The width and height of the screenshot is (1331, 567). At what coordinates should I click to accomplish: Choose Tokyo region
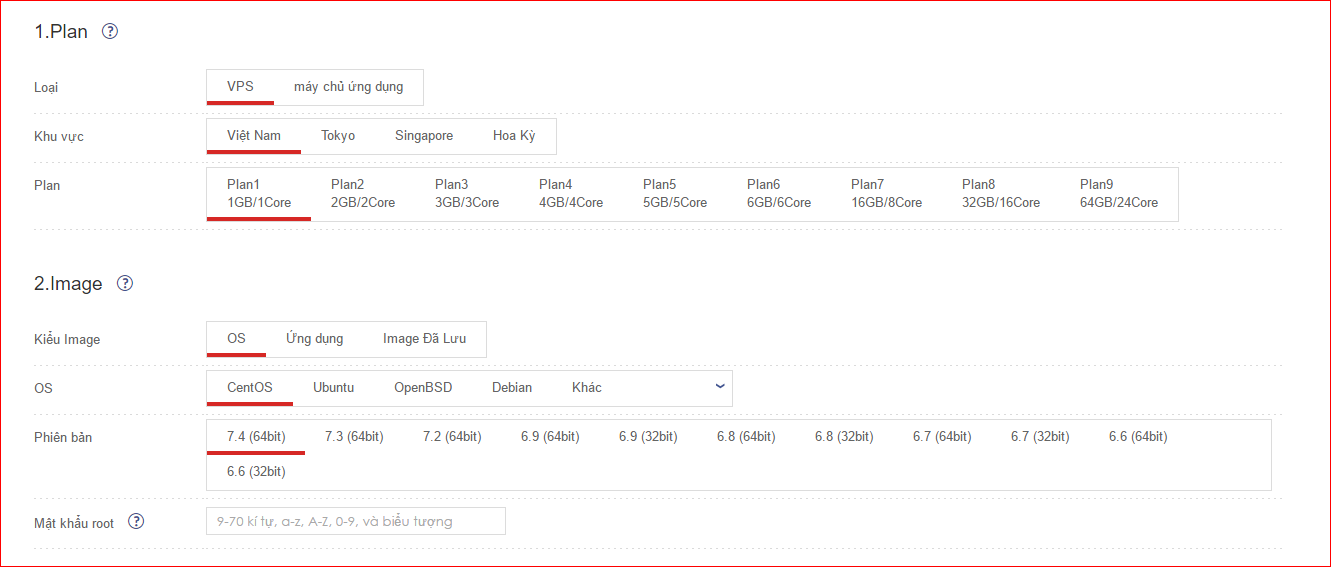(338, 136)
